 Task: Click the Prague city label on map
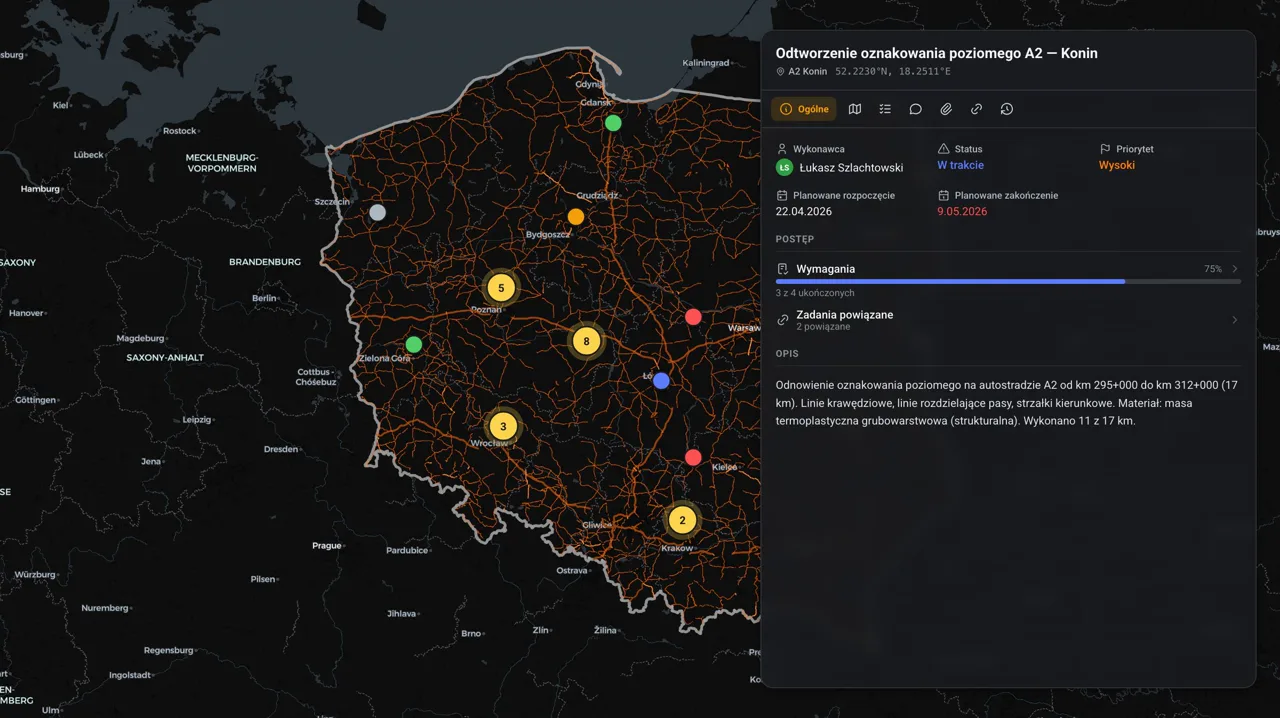[x=327, y=546]
